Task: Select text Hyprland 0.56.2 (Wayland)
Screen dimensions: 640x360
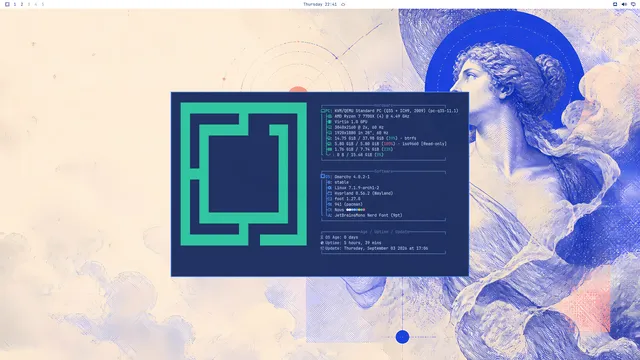Action: pyautogui.click(x=364, y=193)
